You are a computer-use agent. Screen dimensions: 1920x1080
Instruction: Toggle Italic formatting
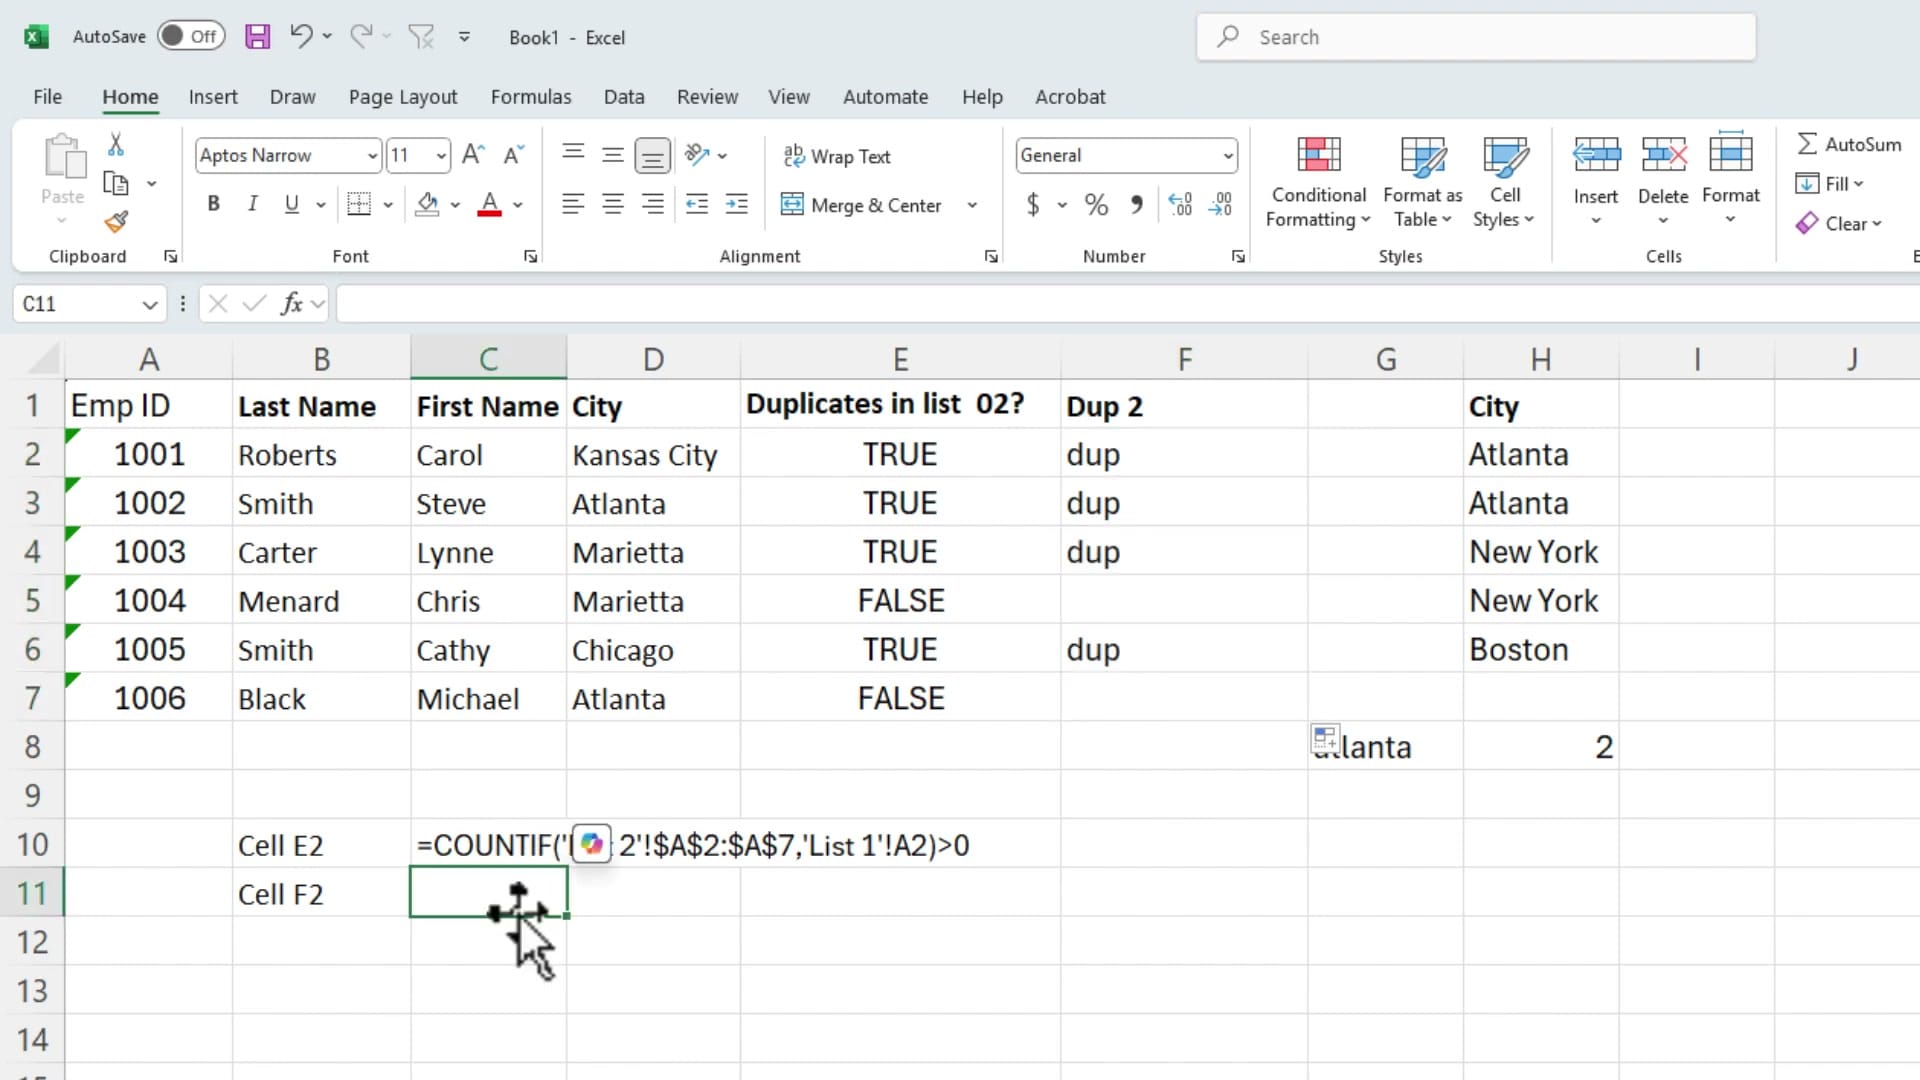[x=252, y=203]
